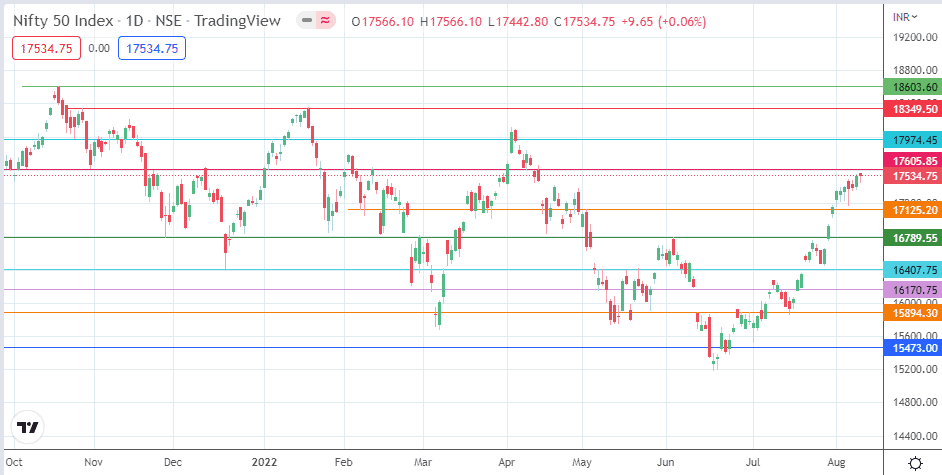Viewport: 942px width, 475px height.
Task: Select the orange 15894.30 price label
Action: pyautogui.click(x=913, y=313)
